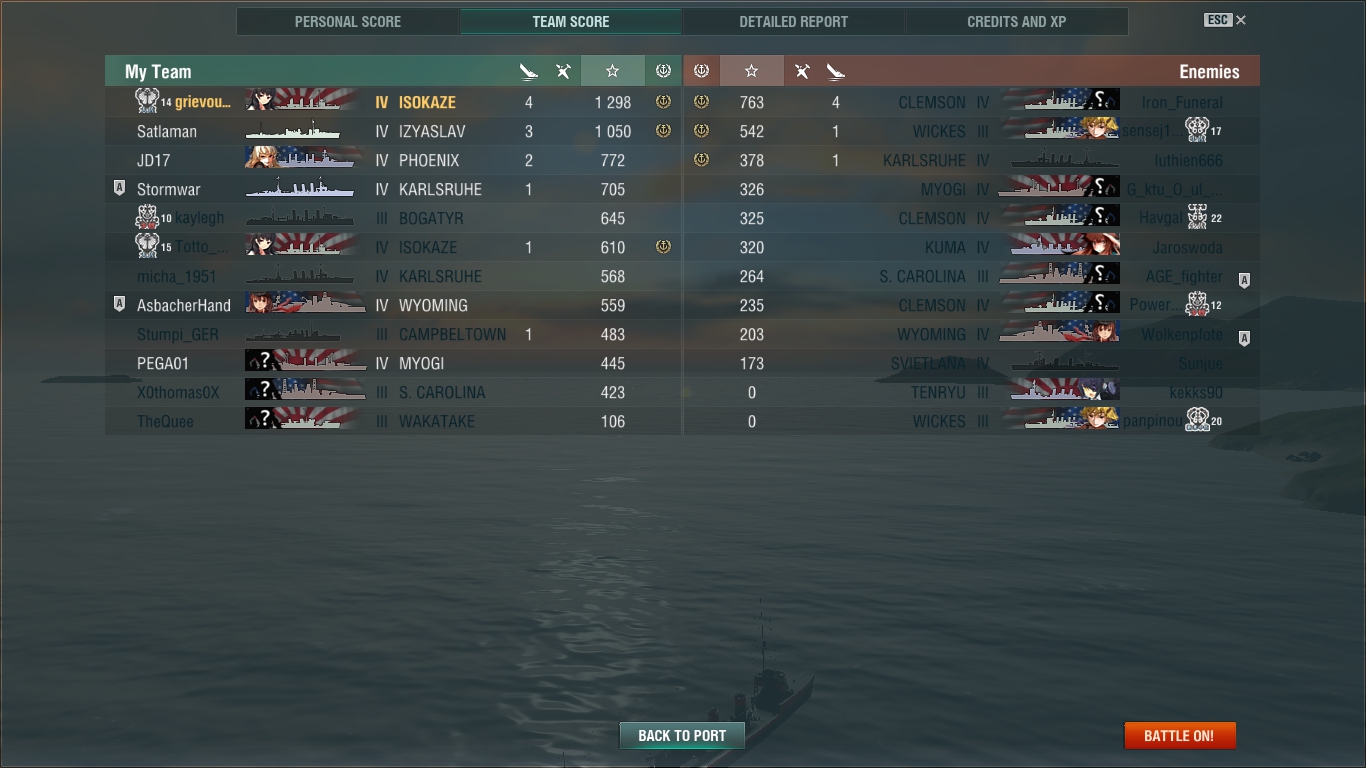Image resolution: width=1366 pixels, height=768 pixels.
Task: Click Satlaman's achievement medal icon
Action: 663,131
